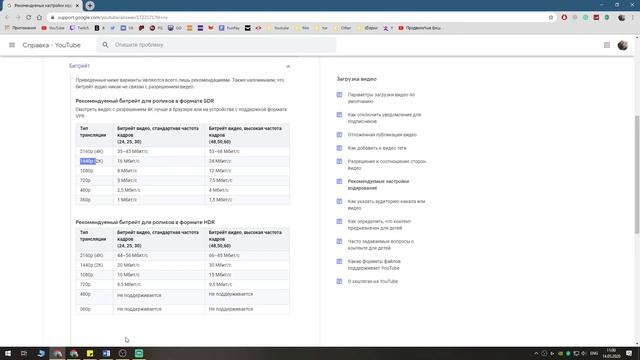640x360 pixels.
Task: Click the taskbar clock and date
Action: [611, 353]
